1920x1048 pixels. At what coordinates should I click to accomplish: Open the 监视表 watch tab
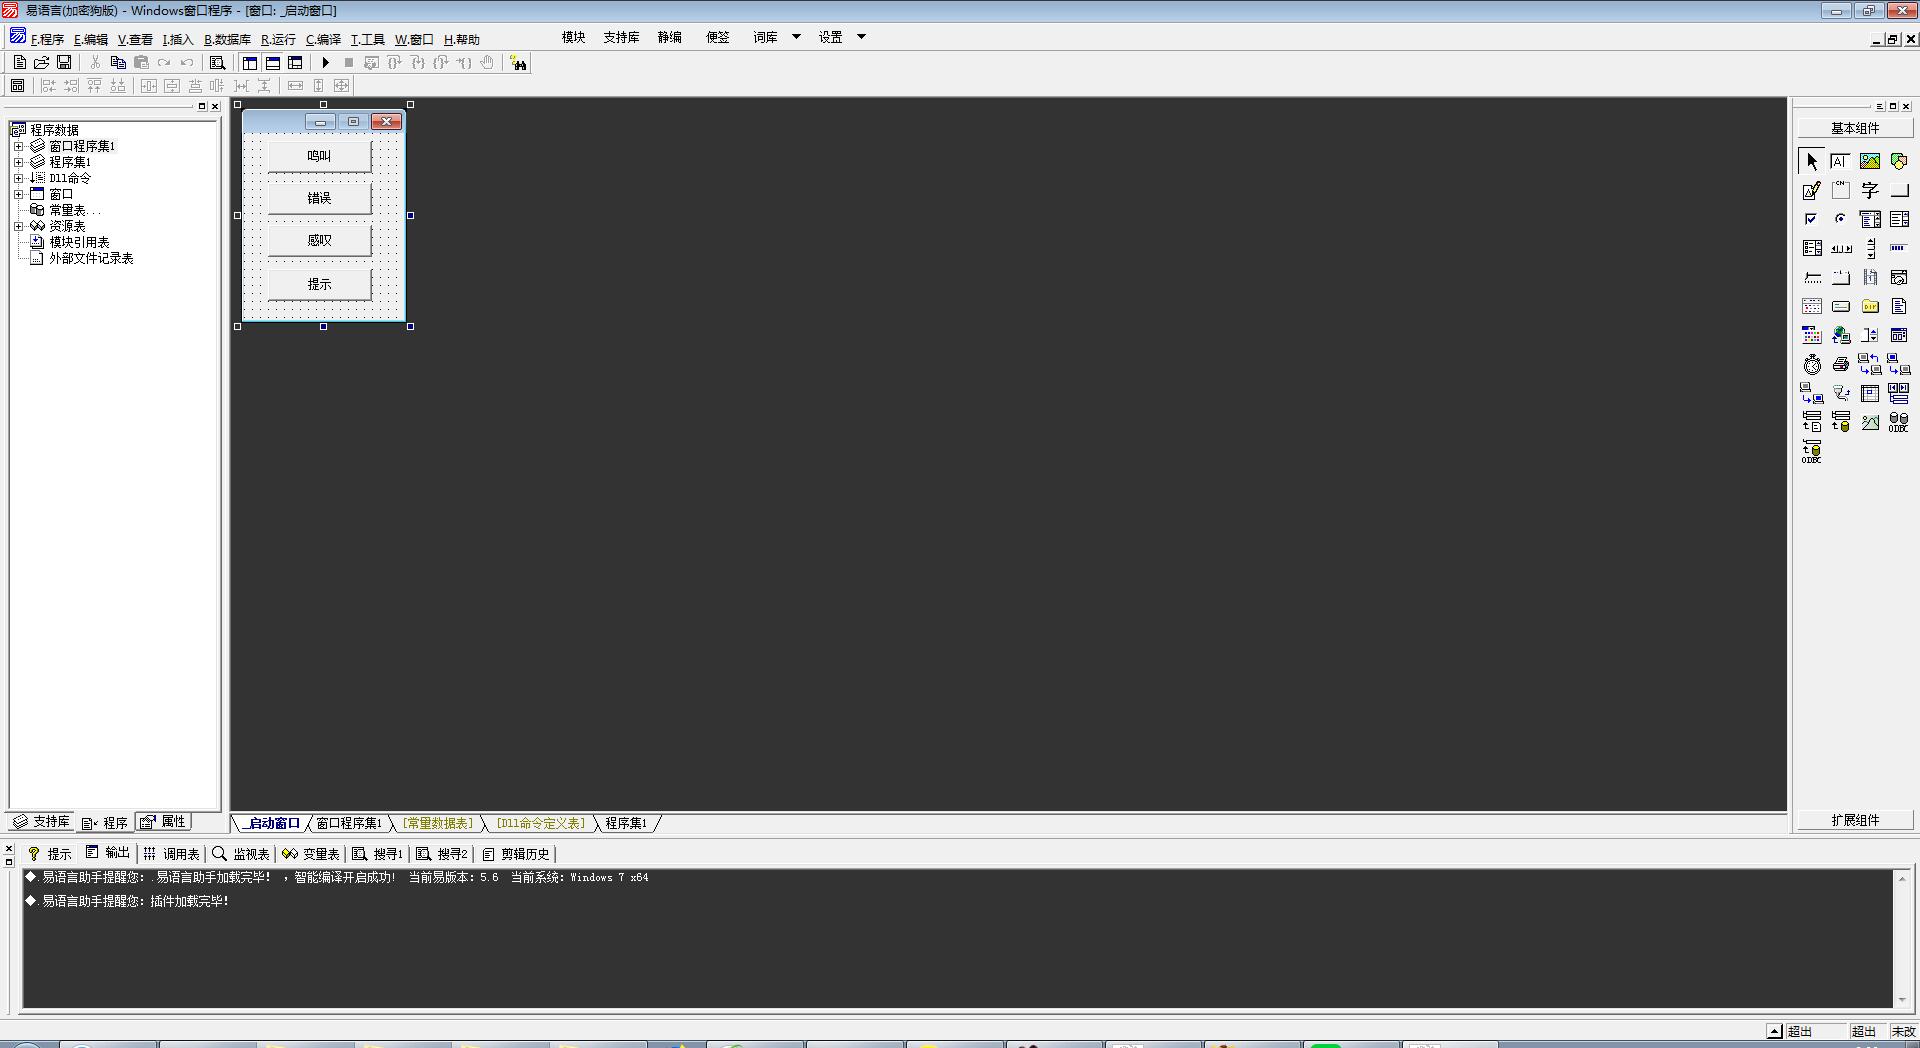(241, 854)
